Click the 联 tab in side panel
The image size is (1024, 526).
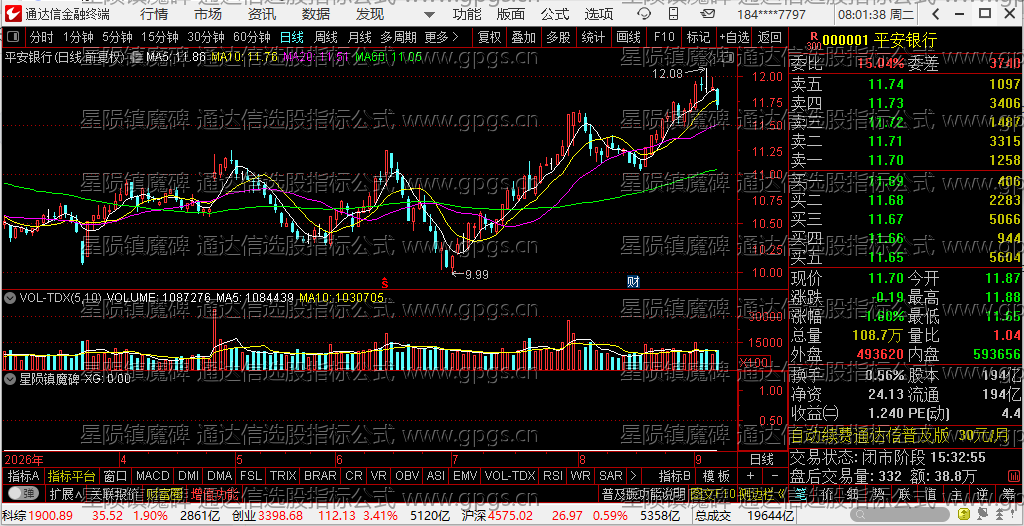[x=904, y=494]
